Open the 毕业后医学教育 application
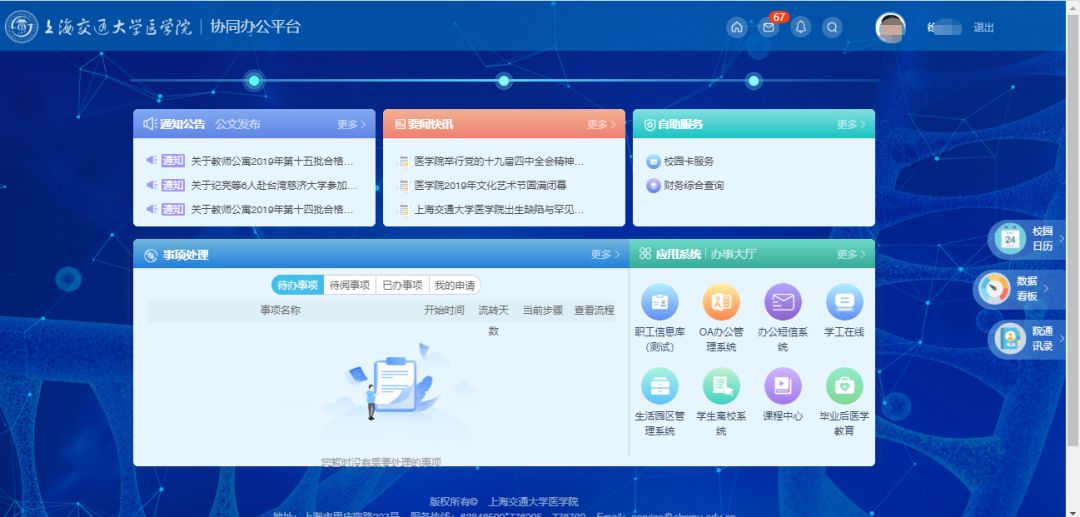Image resolution: width=1080 pixels, height=517 pixels. [x=844, y=386]
